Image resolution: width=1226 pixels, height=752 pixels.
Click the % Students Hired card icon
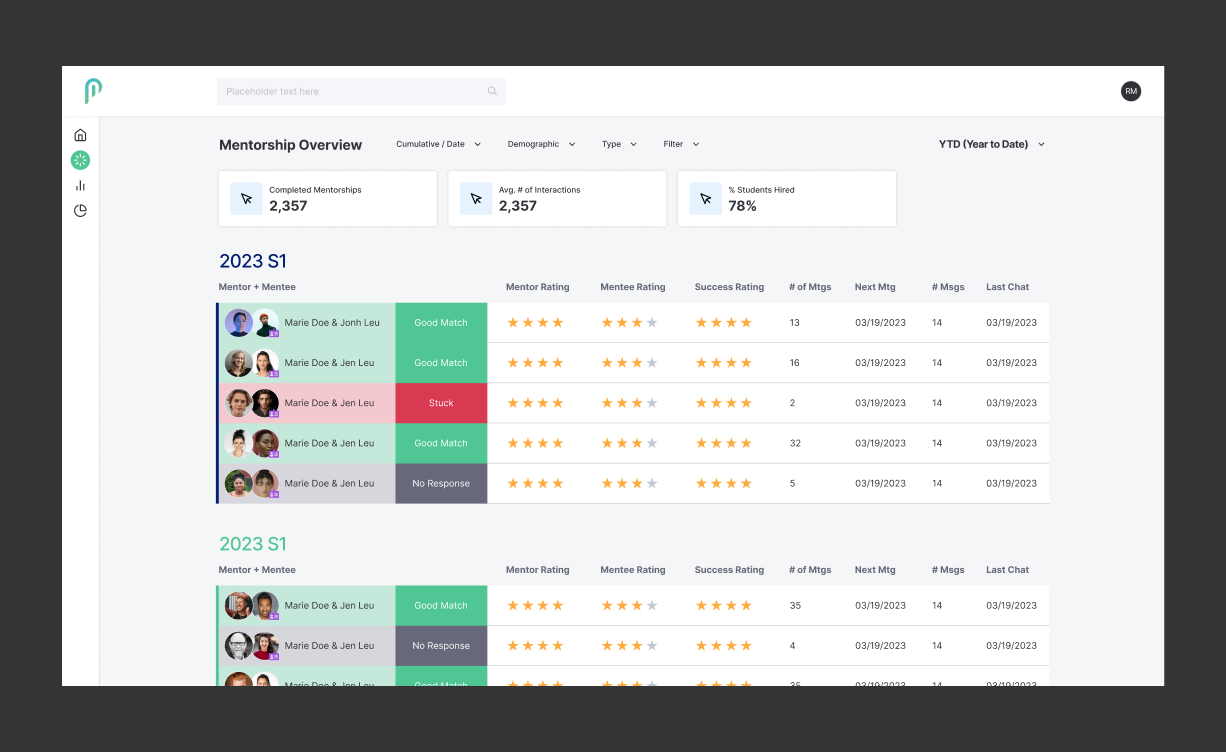(x=705, y=199)
